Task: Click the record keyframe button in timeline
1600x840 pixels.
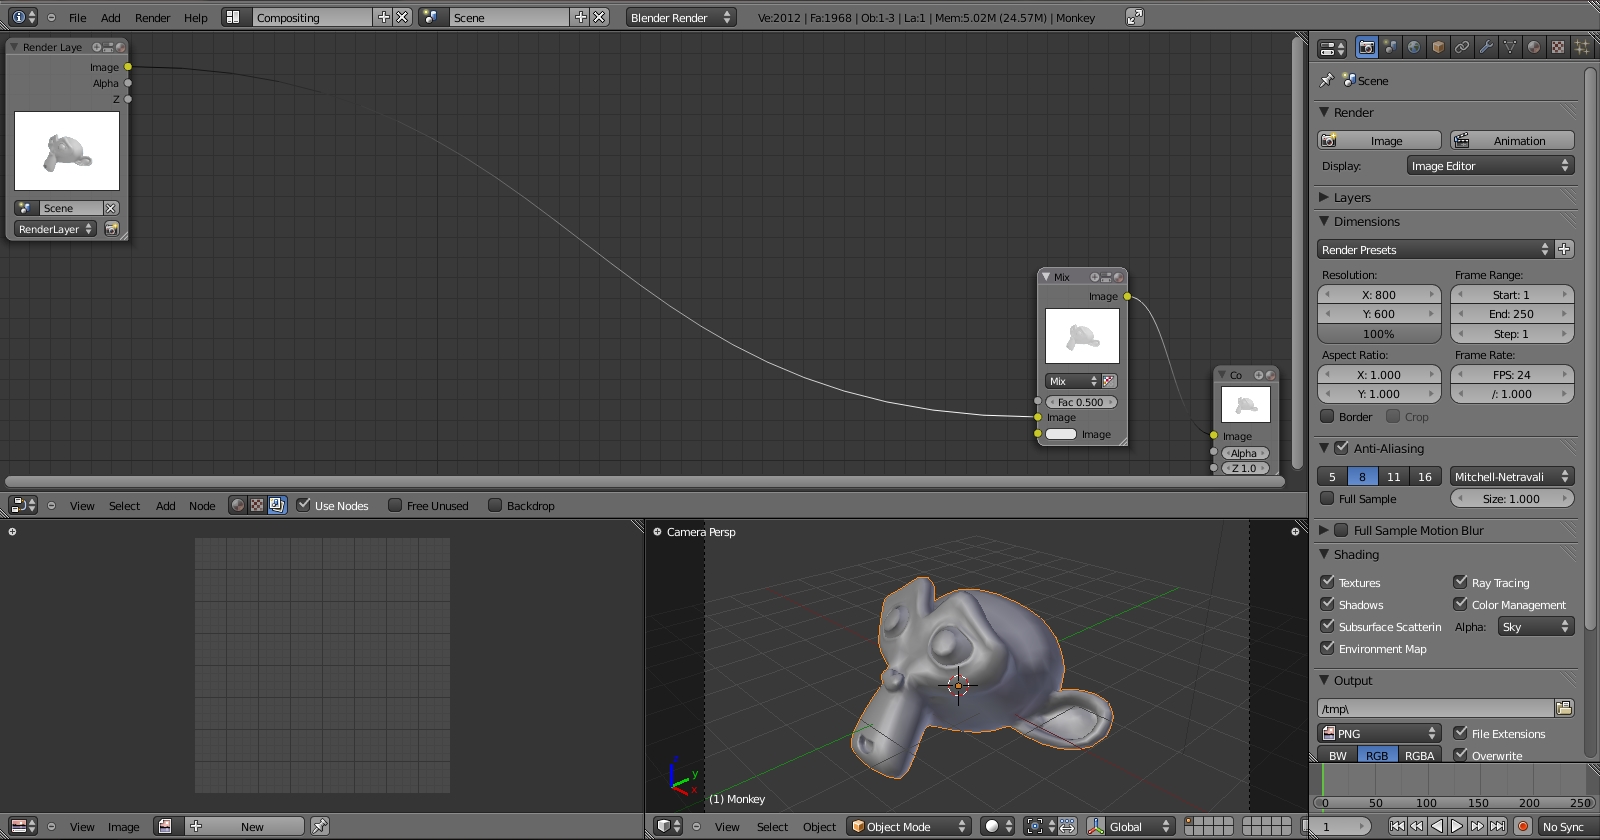Action: 1523,826
